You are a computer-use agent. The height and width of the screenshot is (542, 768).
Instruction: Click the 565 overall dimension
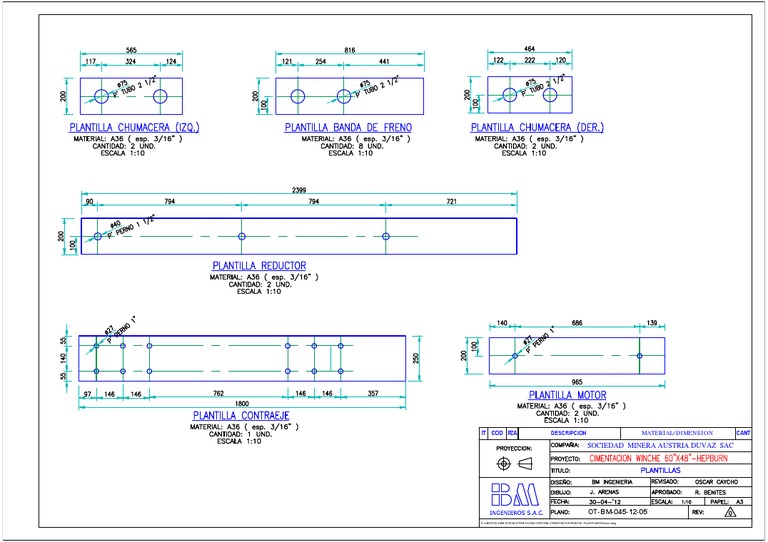coord(131,50)
